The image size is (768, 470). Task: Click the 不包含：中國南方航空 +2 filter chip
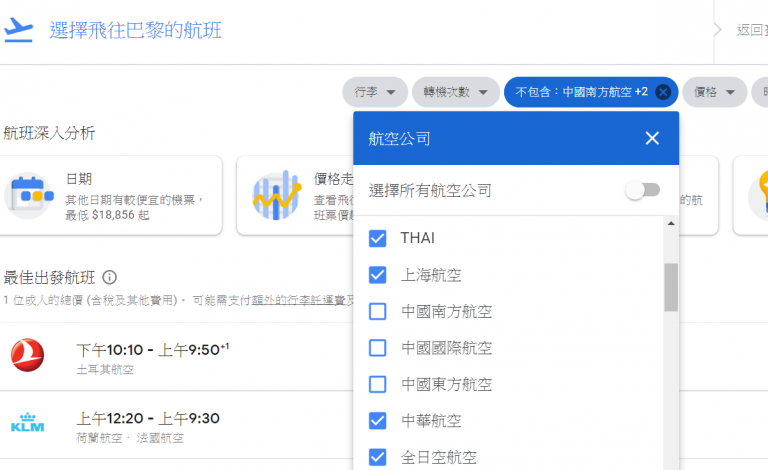581,92
